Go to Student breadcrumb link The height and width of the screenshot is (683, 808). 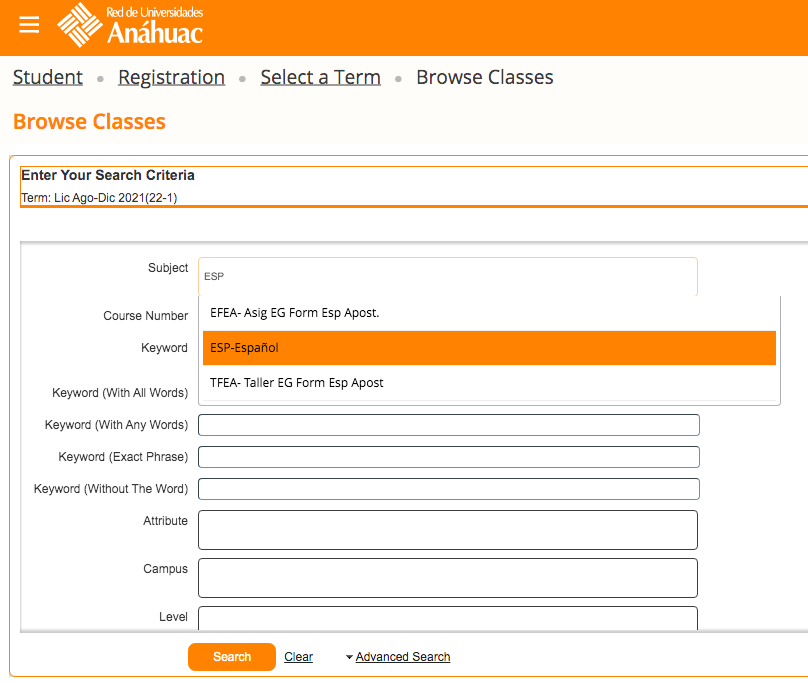pyautogui.click(x=48, y=77)
